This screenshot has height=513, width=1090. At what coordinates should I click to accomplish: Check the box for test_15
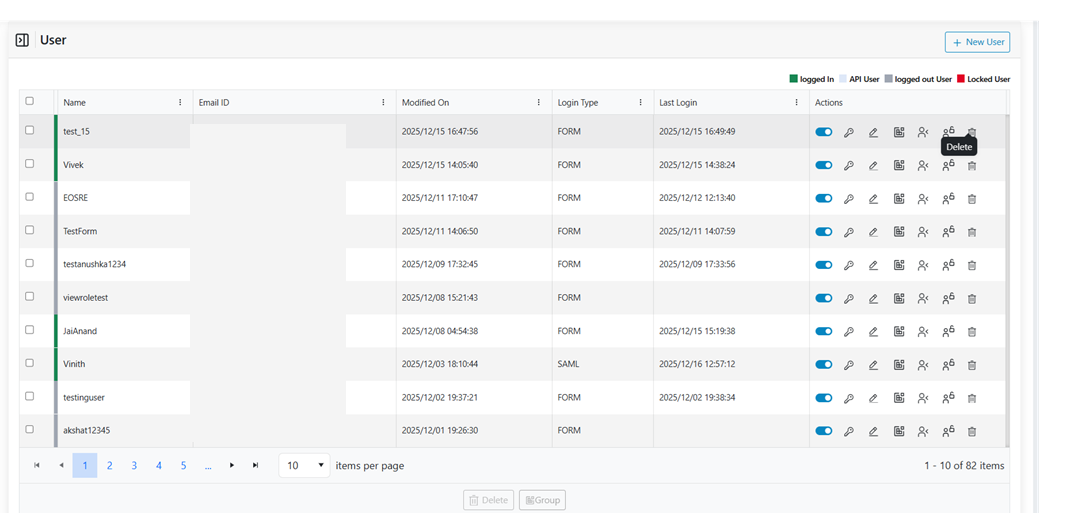click(x=29, y=130)
